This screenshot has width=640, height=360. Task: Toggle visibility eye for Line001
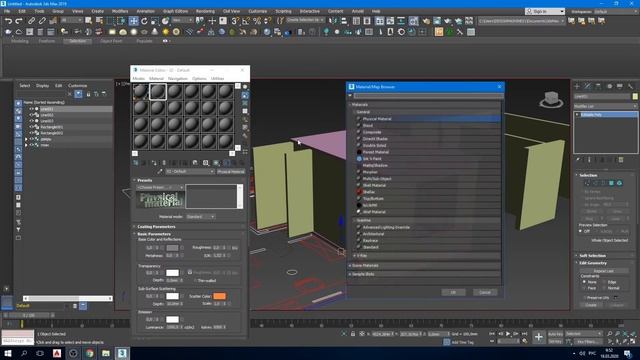pos(31,109)
